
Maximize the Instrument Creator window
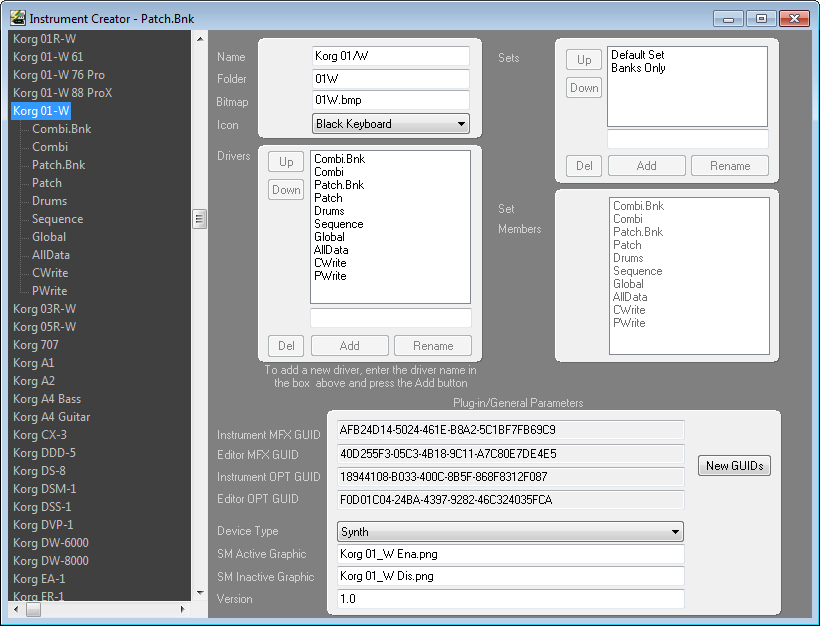pyautogui.click(x=761, y=19)
